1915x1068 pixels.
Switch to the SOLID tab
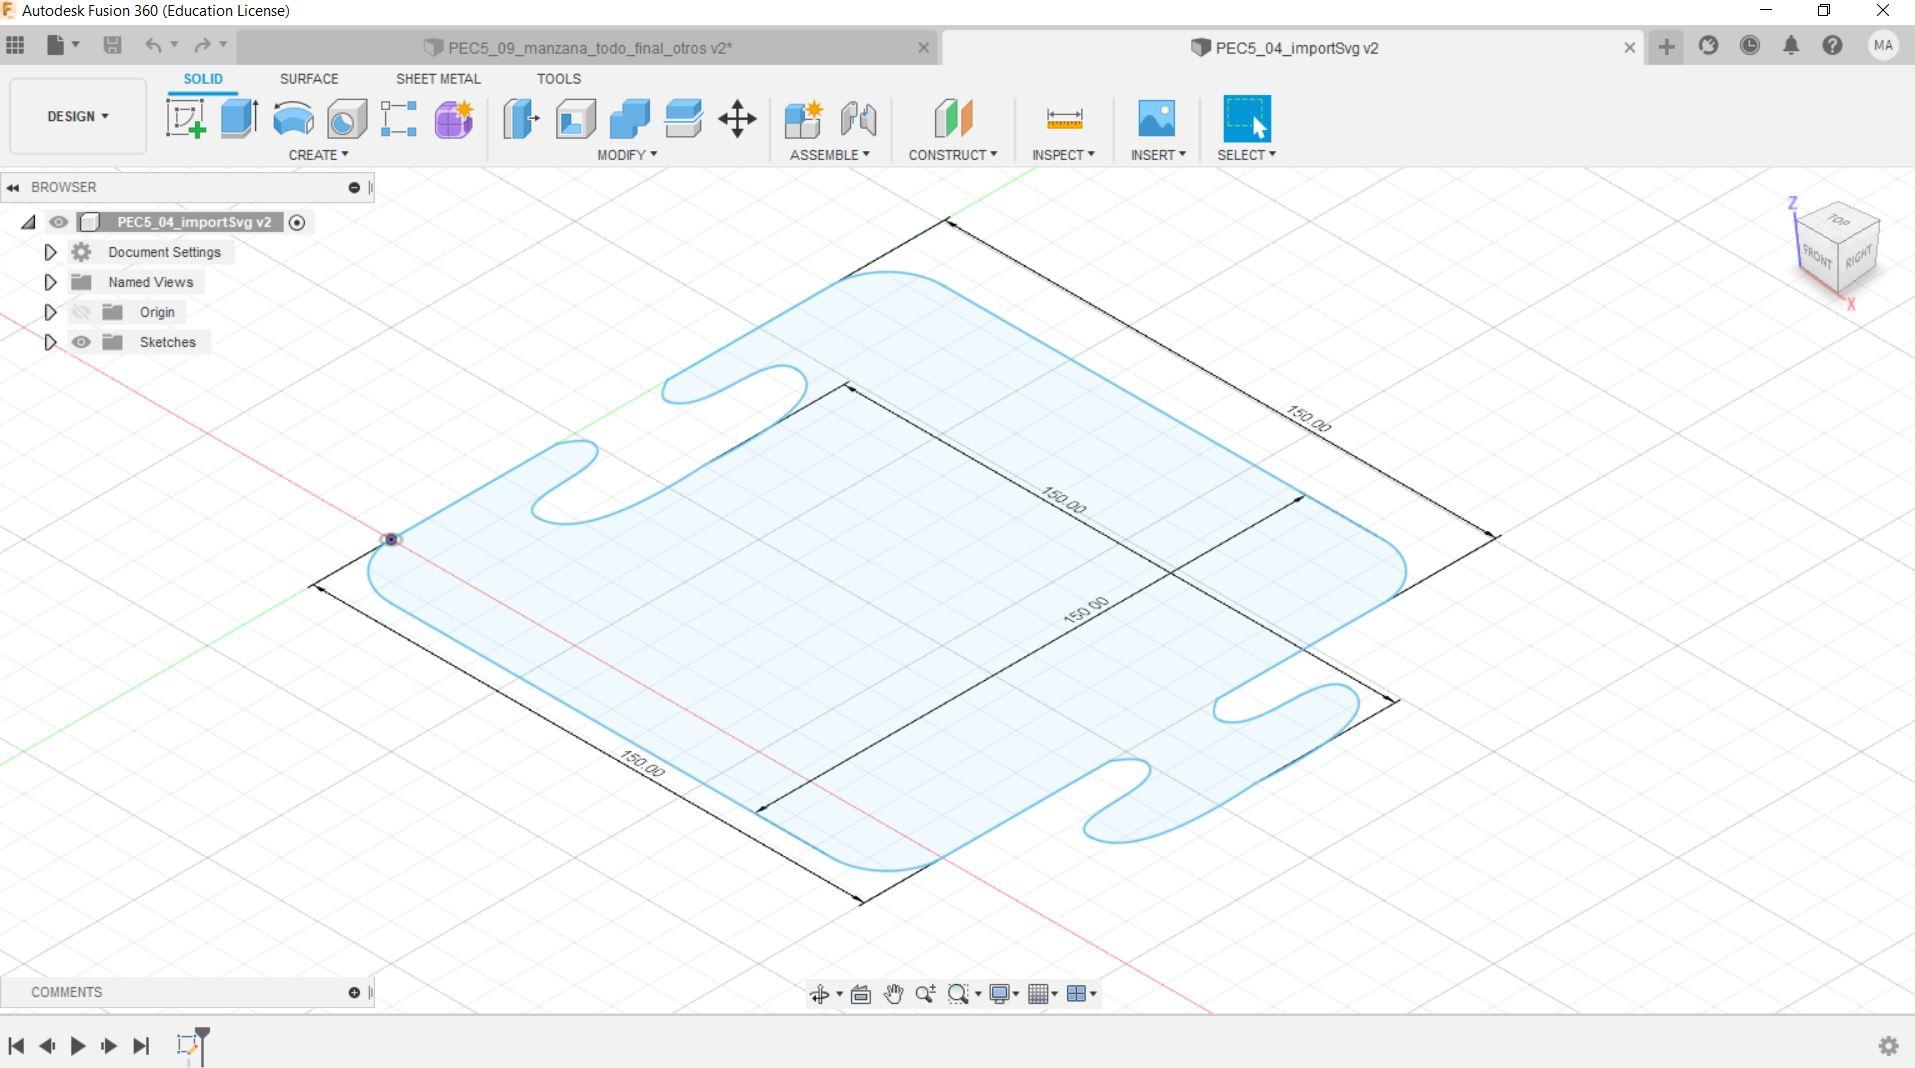(x=203, y=79)
